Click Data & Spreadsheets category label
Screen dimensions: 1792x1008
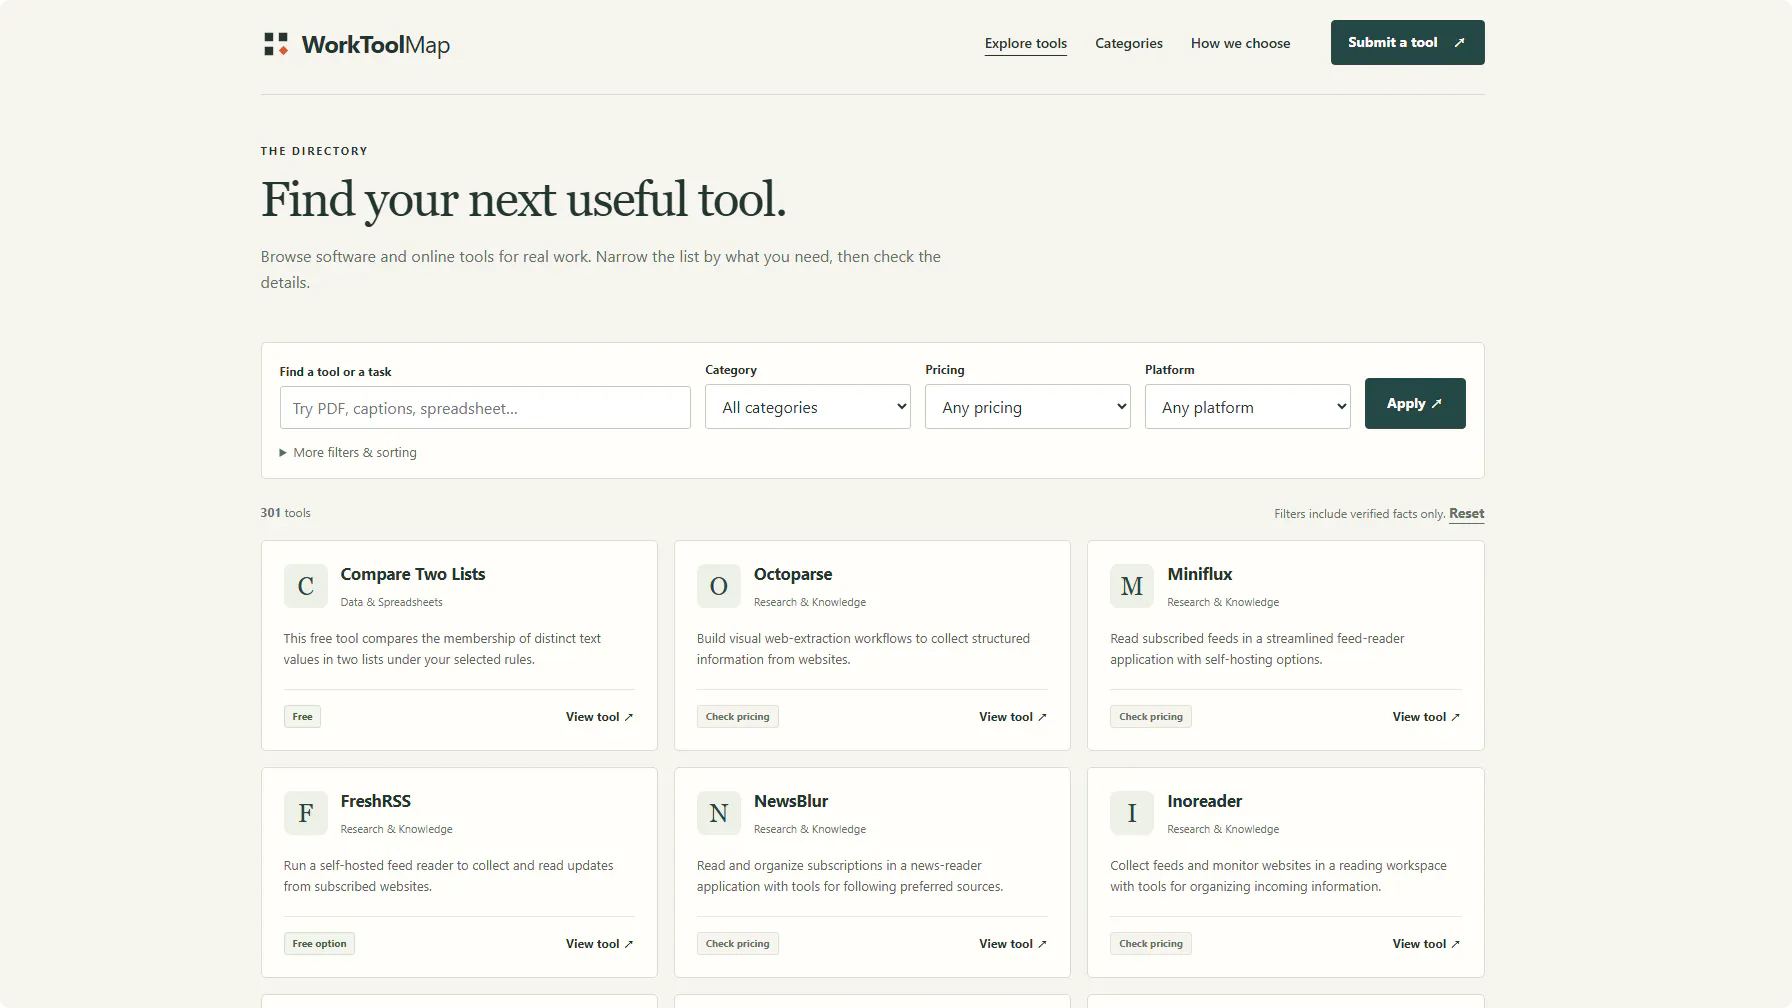pyautogui.click(x=391, y=602)
